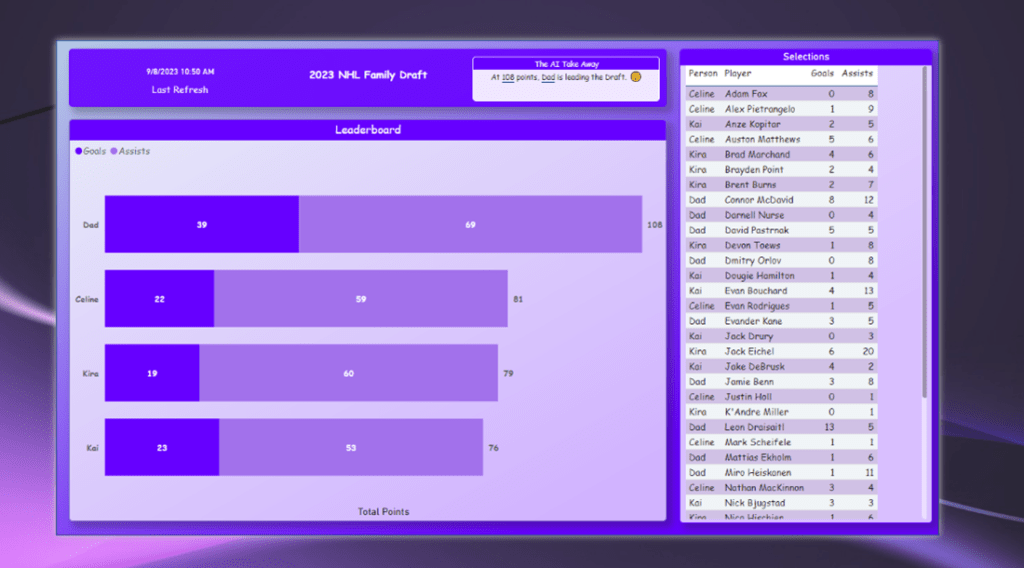Click the emoji icon in AI Take Away
Image resolution: width=1024 pixels, height=568 pixels.
(x=635, y=77)
